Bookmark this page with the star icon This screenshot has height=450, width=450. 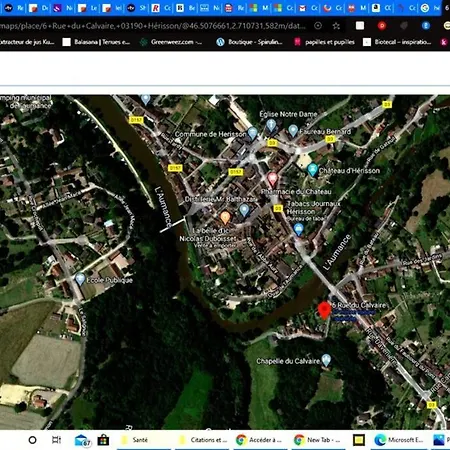tap(336, 26)
